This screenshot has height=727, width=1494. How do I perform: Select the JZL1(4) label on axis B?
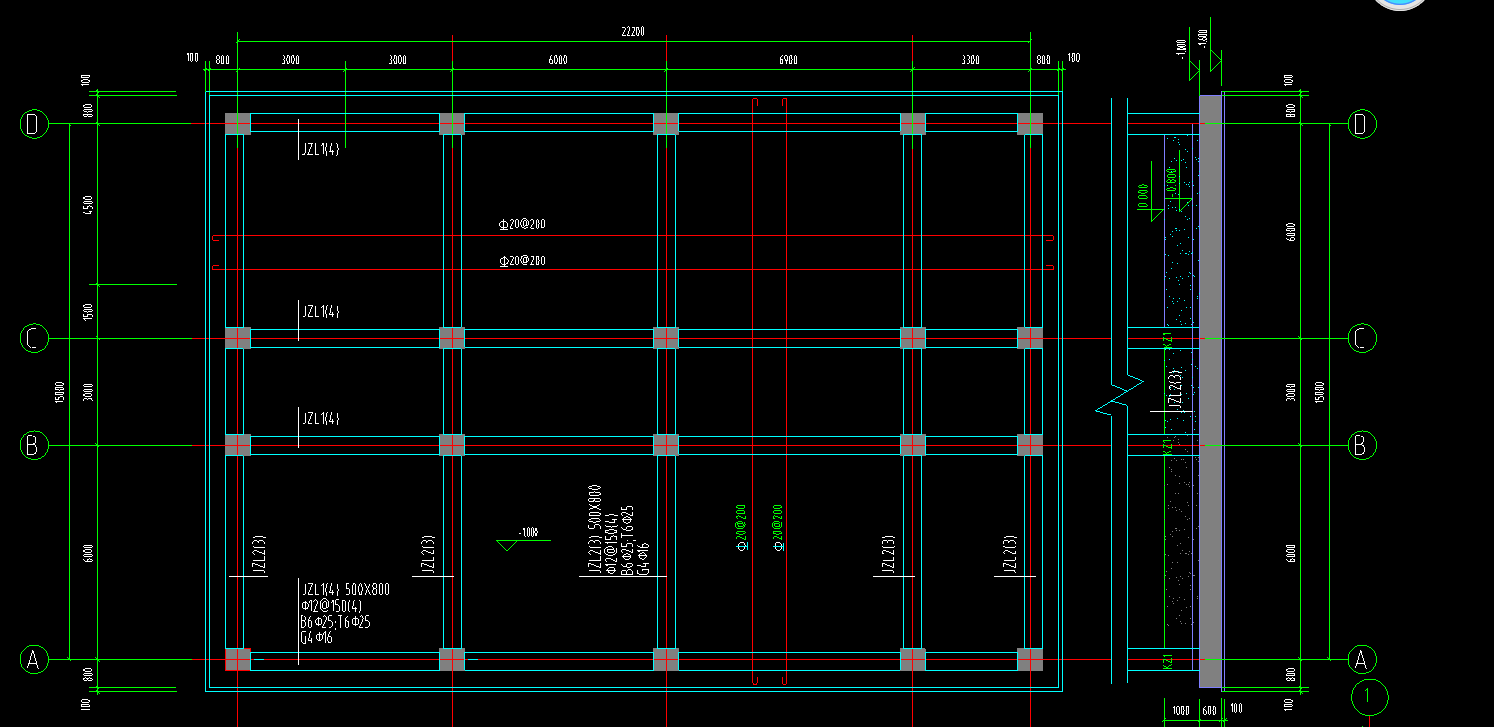coord(321,418)
